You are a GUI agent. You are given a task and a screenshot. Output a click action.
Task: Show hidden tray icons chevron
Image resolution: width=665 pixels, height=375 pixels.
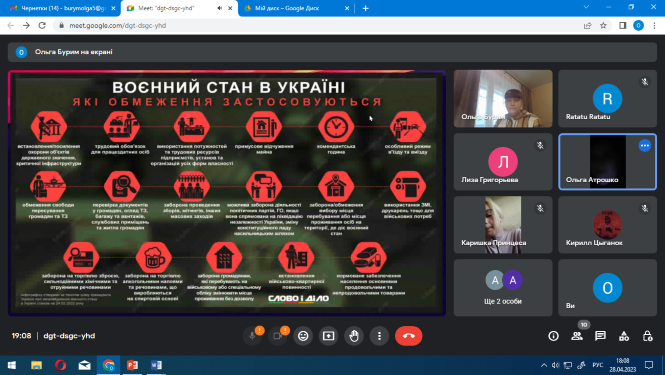click(x=544, y=365)
